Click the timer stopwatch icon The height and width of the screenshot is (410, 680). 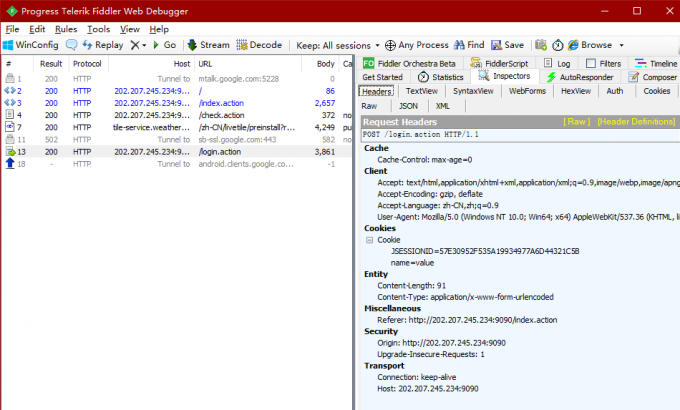(x=558, y=45)
